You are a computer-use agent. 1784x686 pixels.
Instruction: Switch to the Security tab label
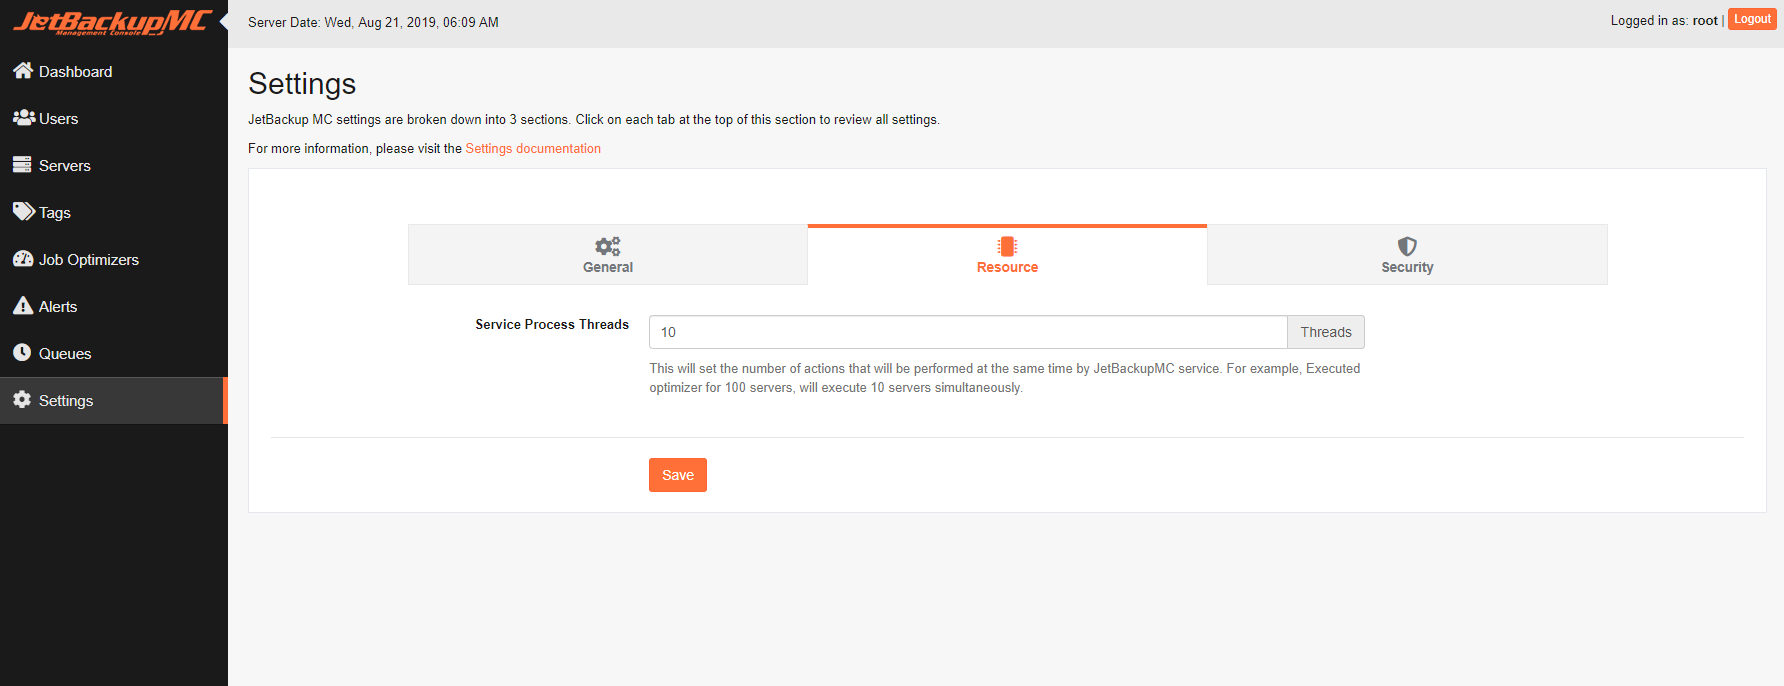(1407, 267)
